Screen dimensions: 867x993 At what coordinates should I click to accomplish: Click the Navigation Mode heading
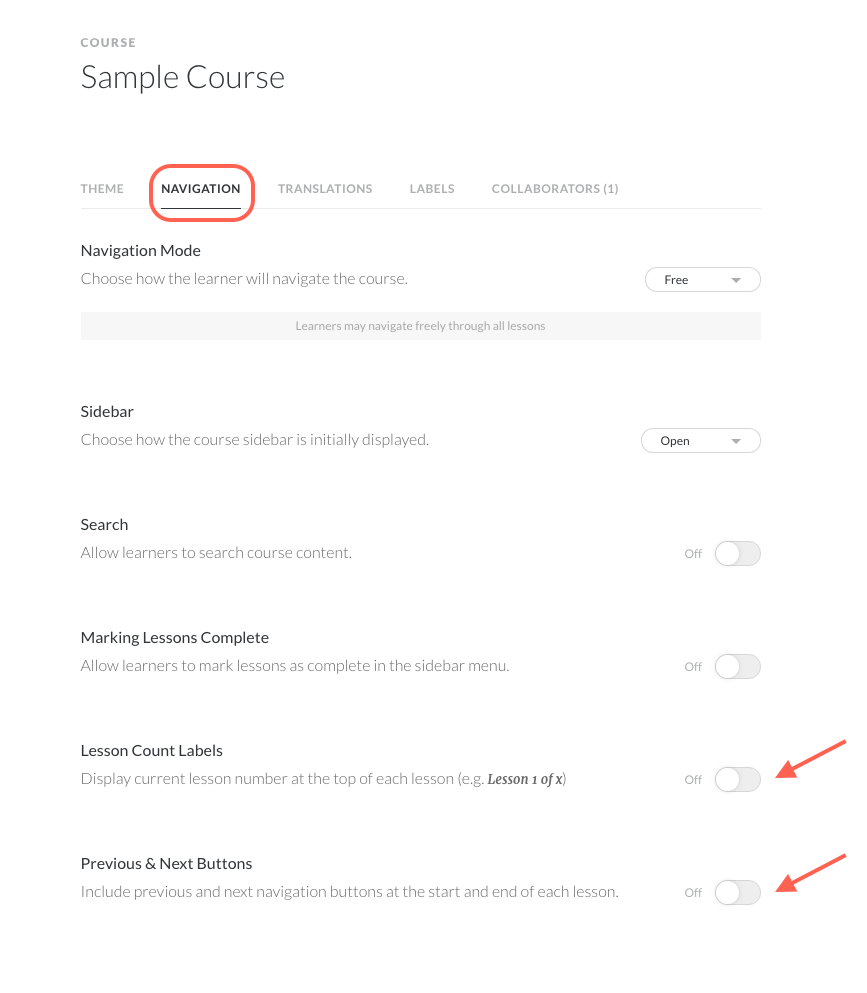point(141,251)
